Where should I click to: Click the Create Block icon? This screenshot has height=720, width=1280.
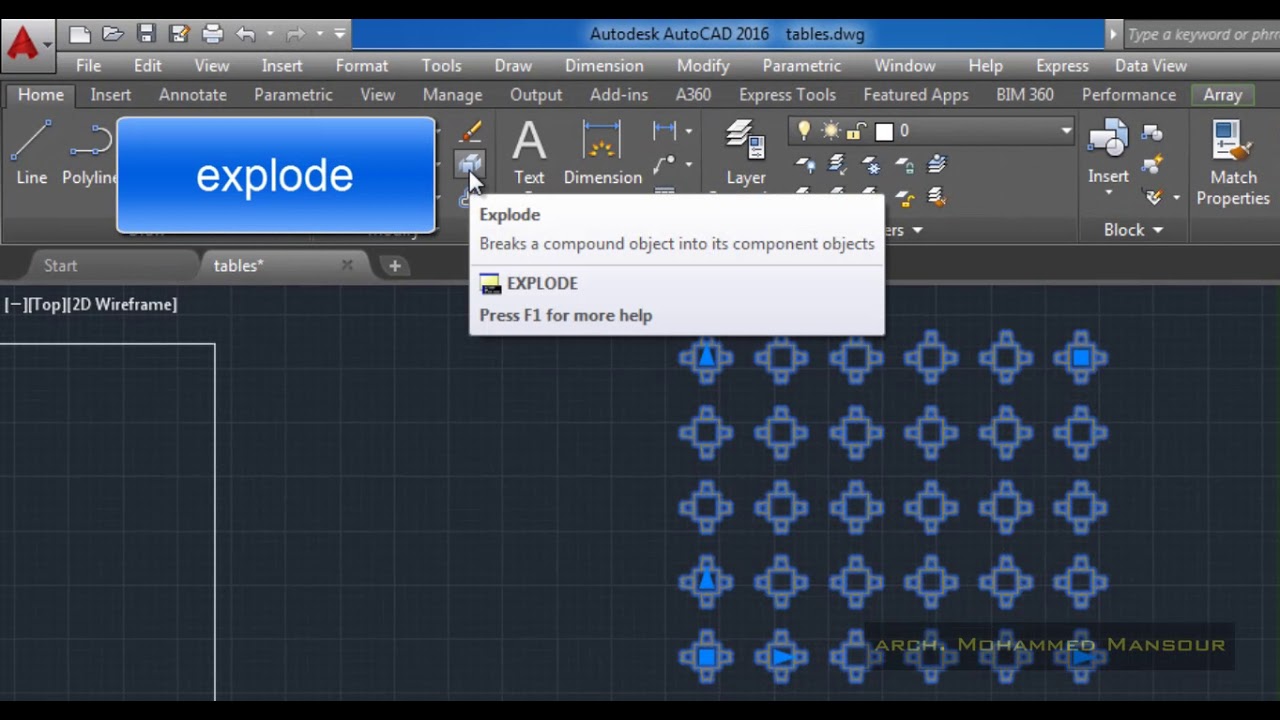[x=1152, y=132]
